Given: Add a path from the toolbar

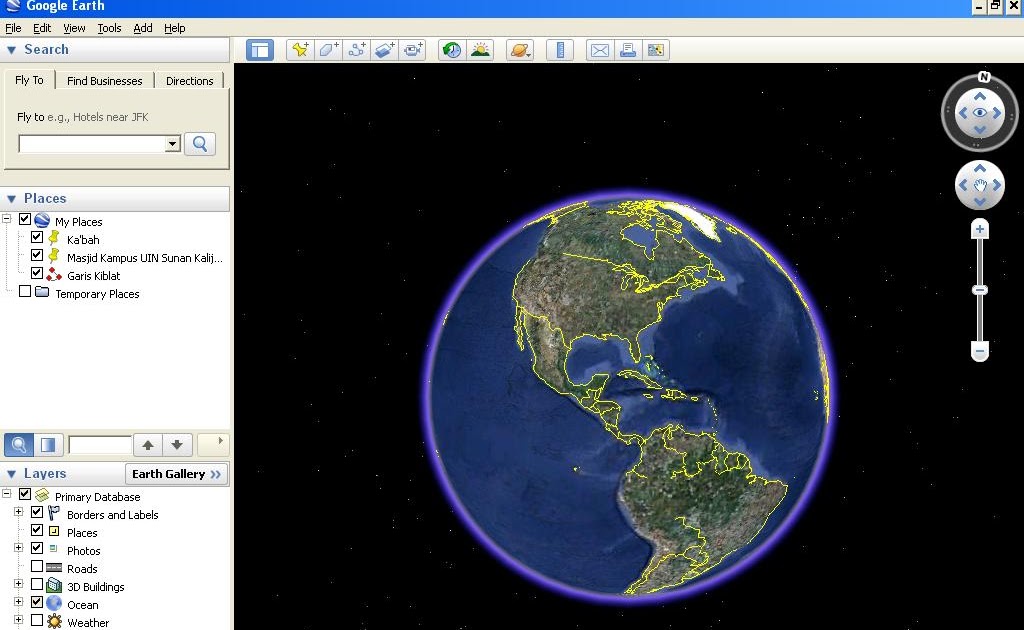Looking at the screenshot, I should coord(357,50).
